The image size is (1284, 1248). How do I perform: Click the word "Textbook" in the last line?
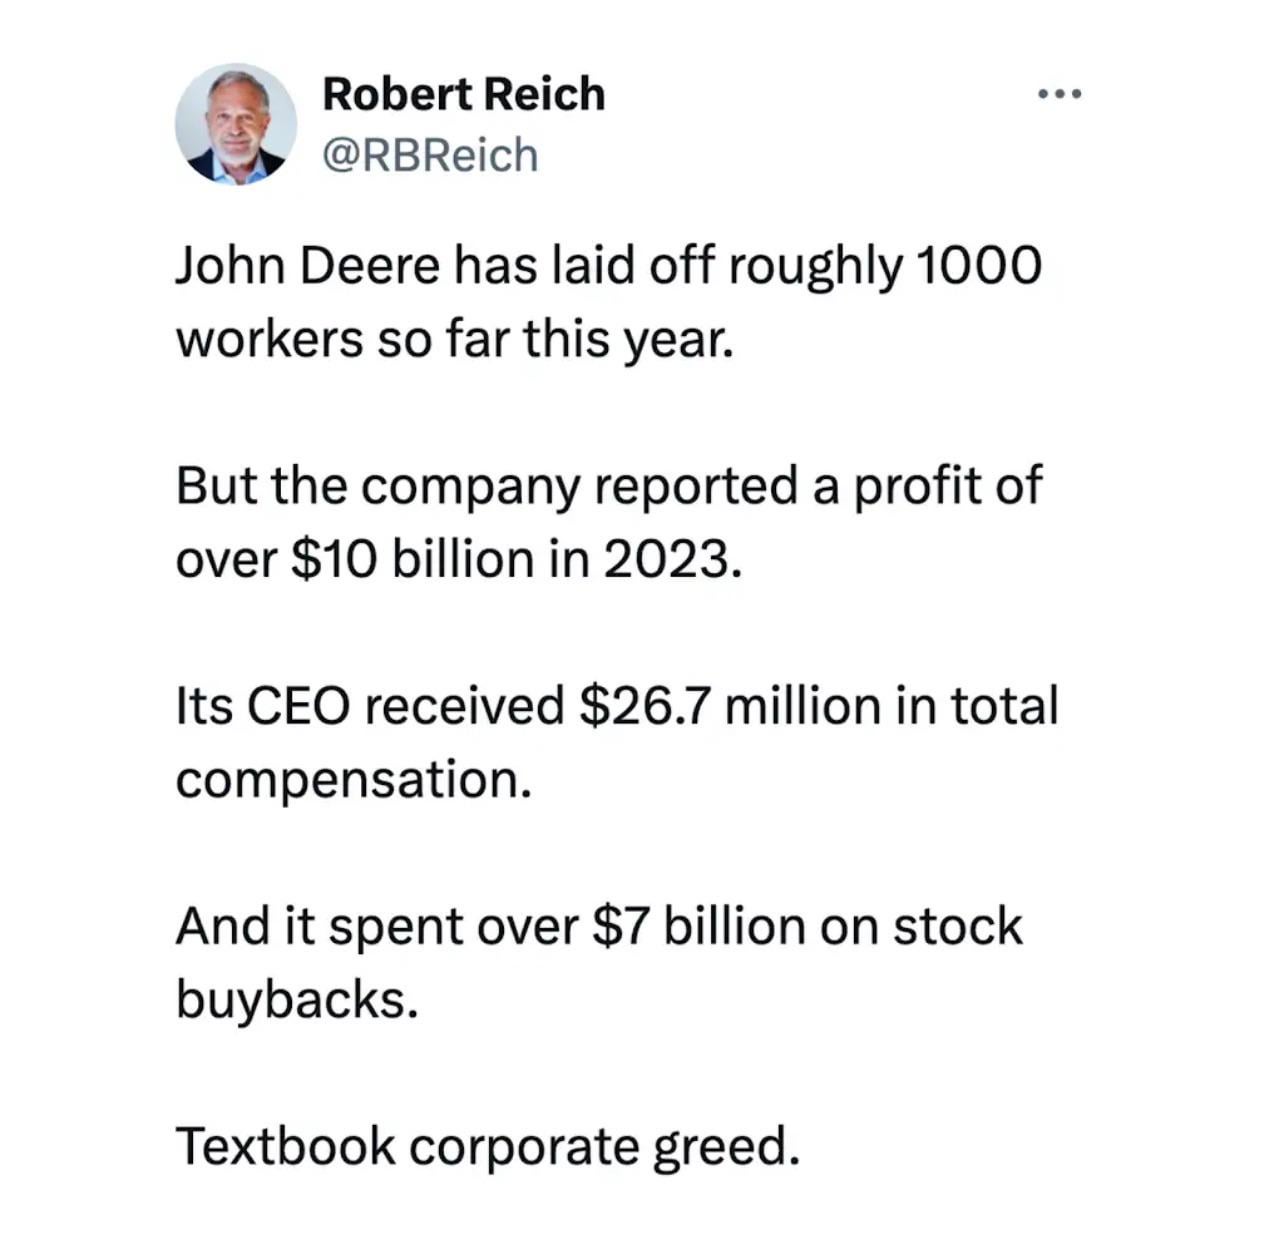coord(286,1146)
